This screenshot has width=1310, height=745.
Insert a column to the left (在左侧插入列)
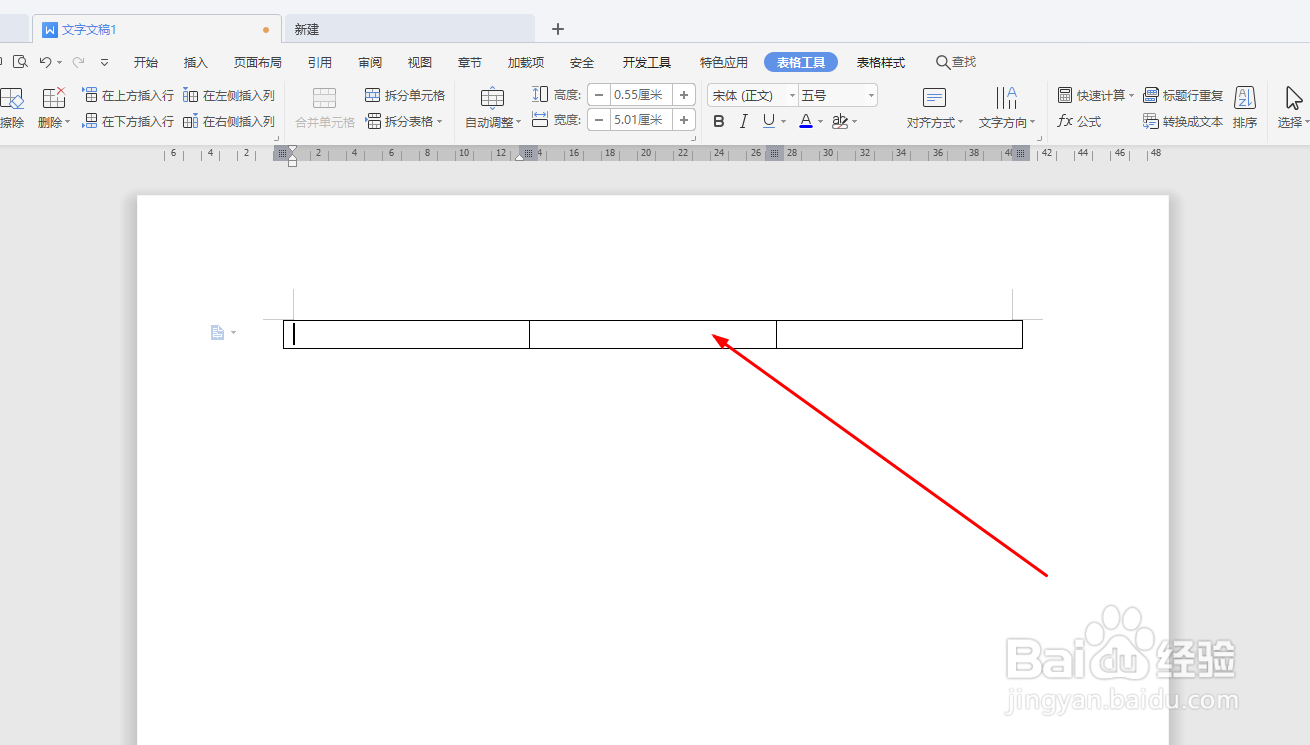click(x=229, y=96)
